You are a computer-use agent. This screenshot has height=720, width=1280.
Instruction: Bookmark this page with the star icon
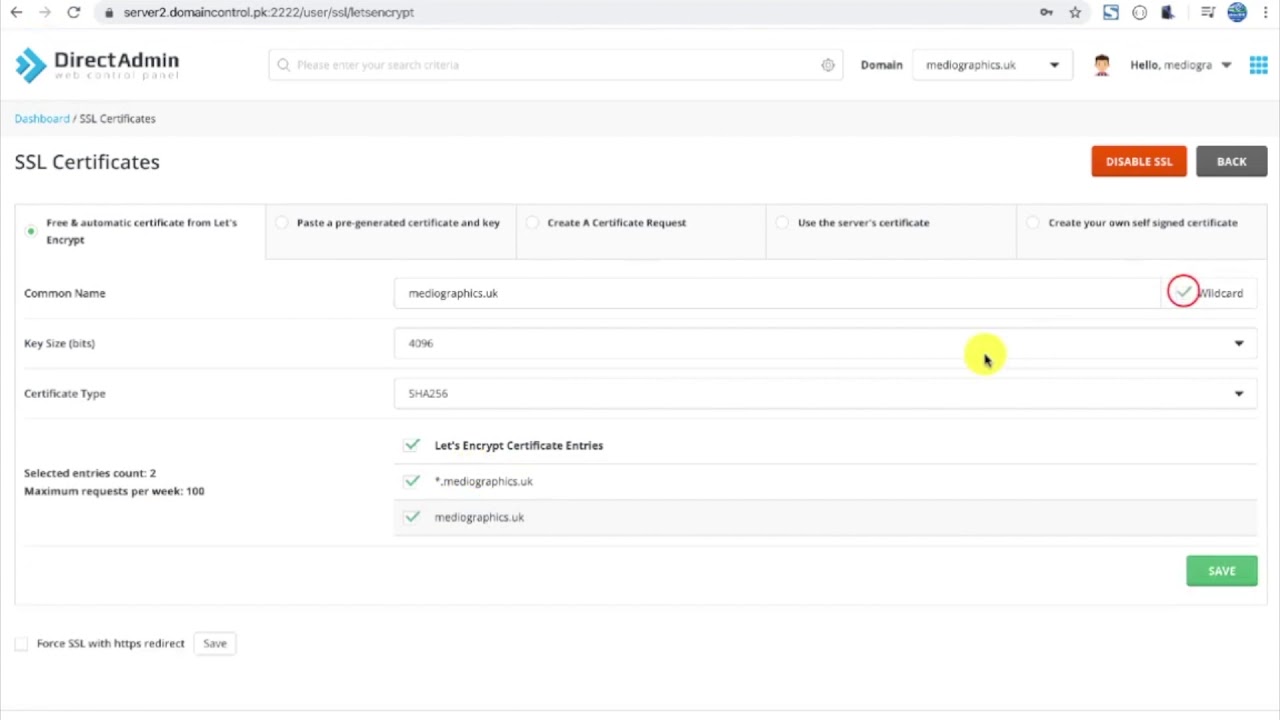click(1075, 12)
